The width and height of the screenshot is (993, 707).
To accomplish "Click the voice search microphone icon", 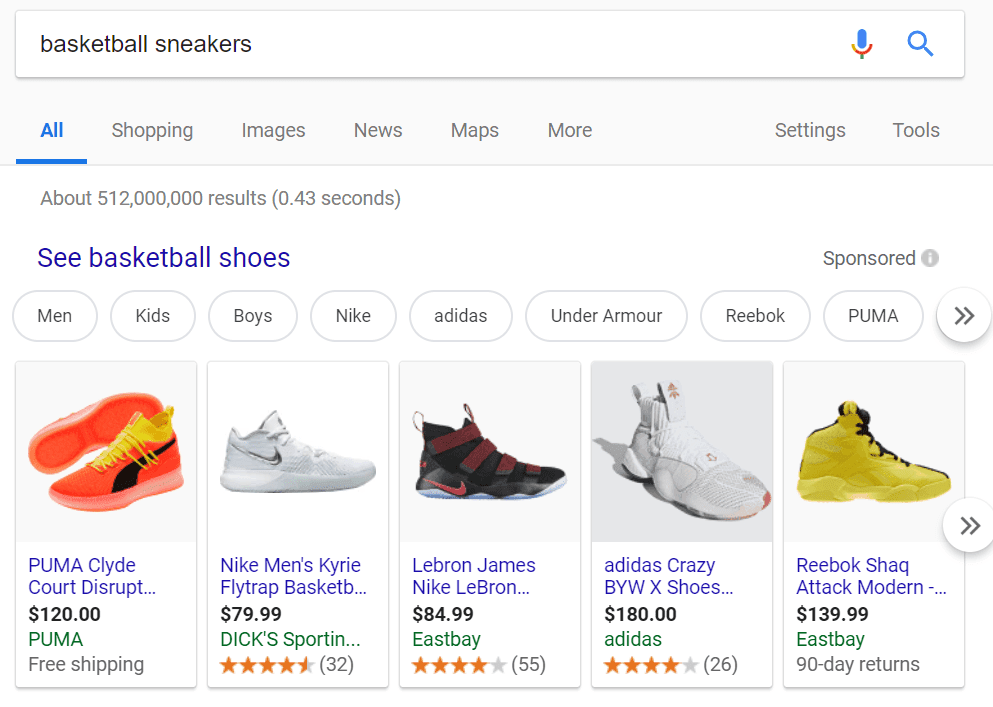I will pyautogui.click(x=861, y=44).
